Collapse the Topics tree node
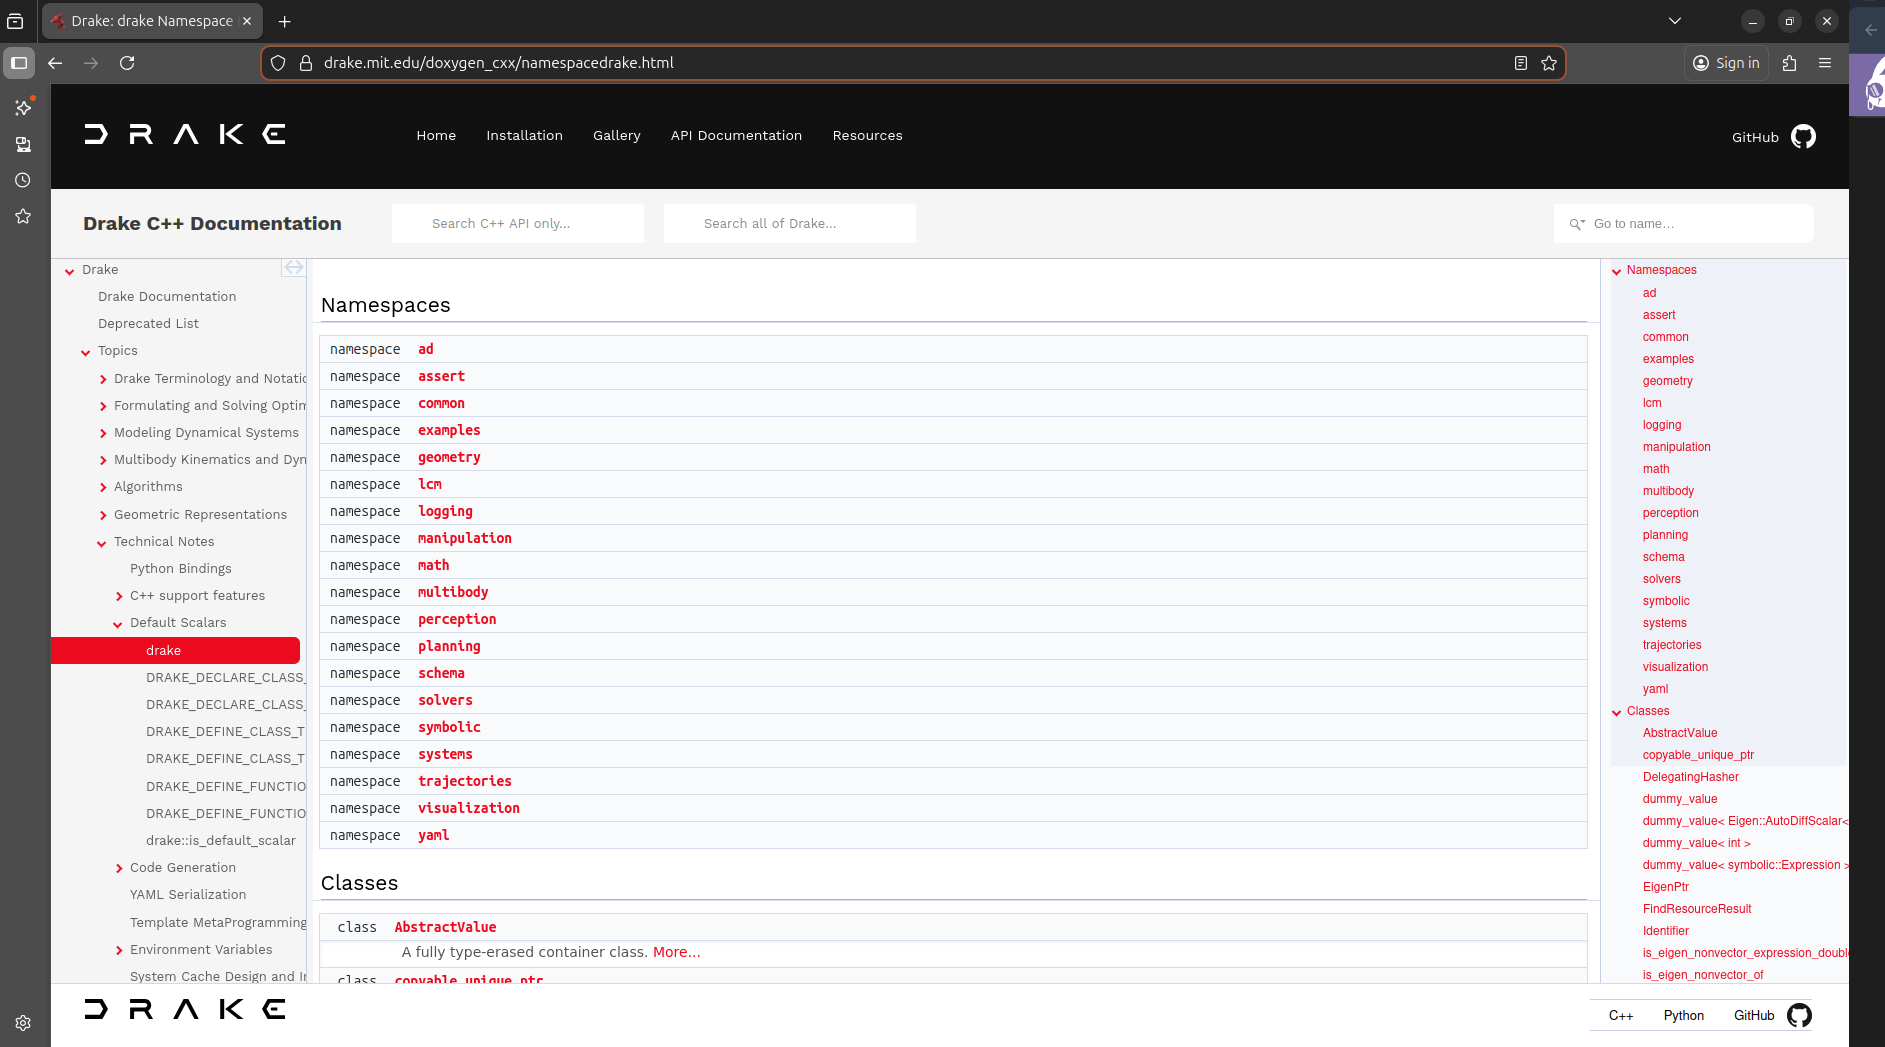 tap(85, 352)
